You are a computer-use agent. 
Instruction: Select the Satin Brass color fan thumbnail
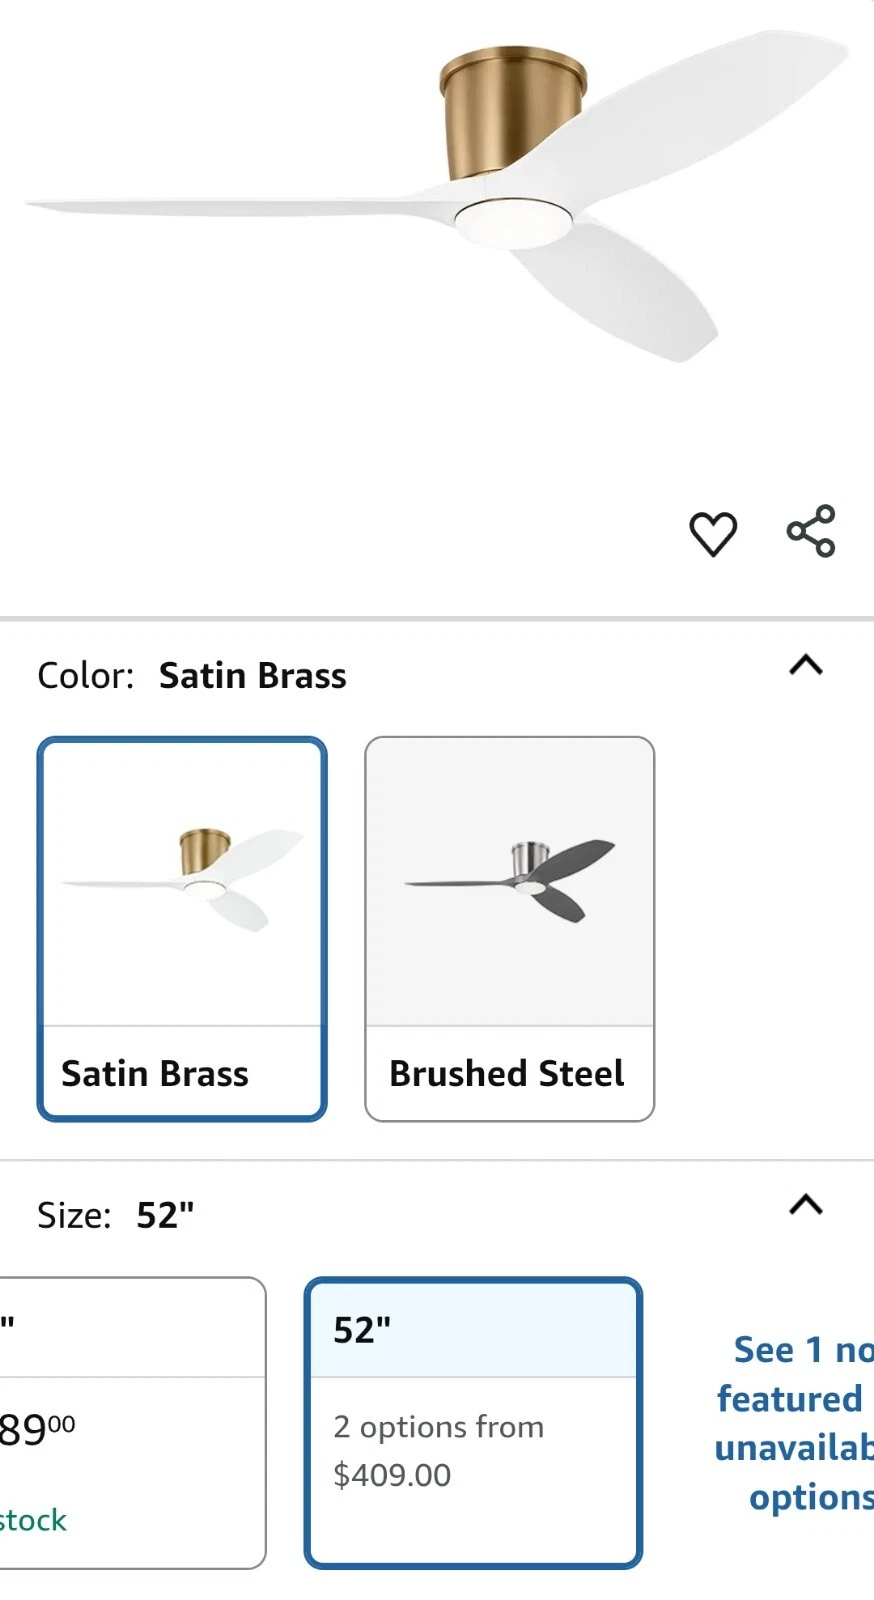[x=182, y=882]
